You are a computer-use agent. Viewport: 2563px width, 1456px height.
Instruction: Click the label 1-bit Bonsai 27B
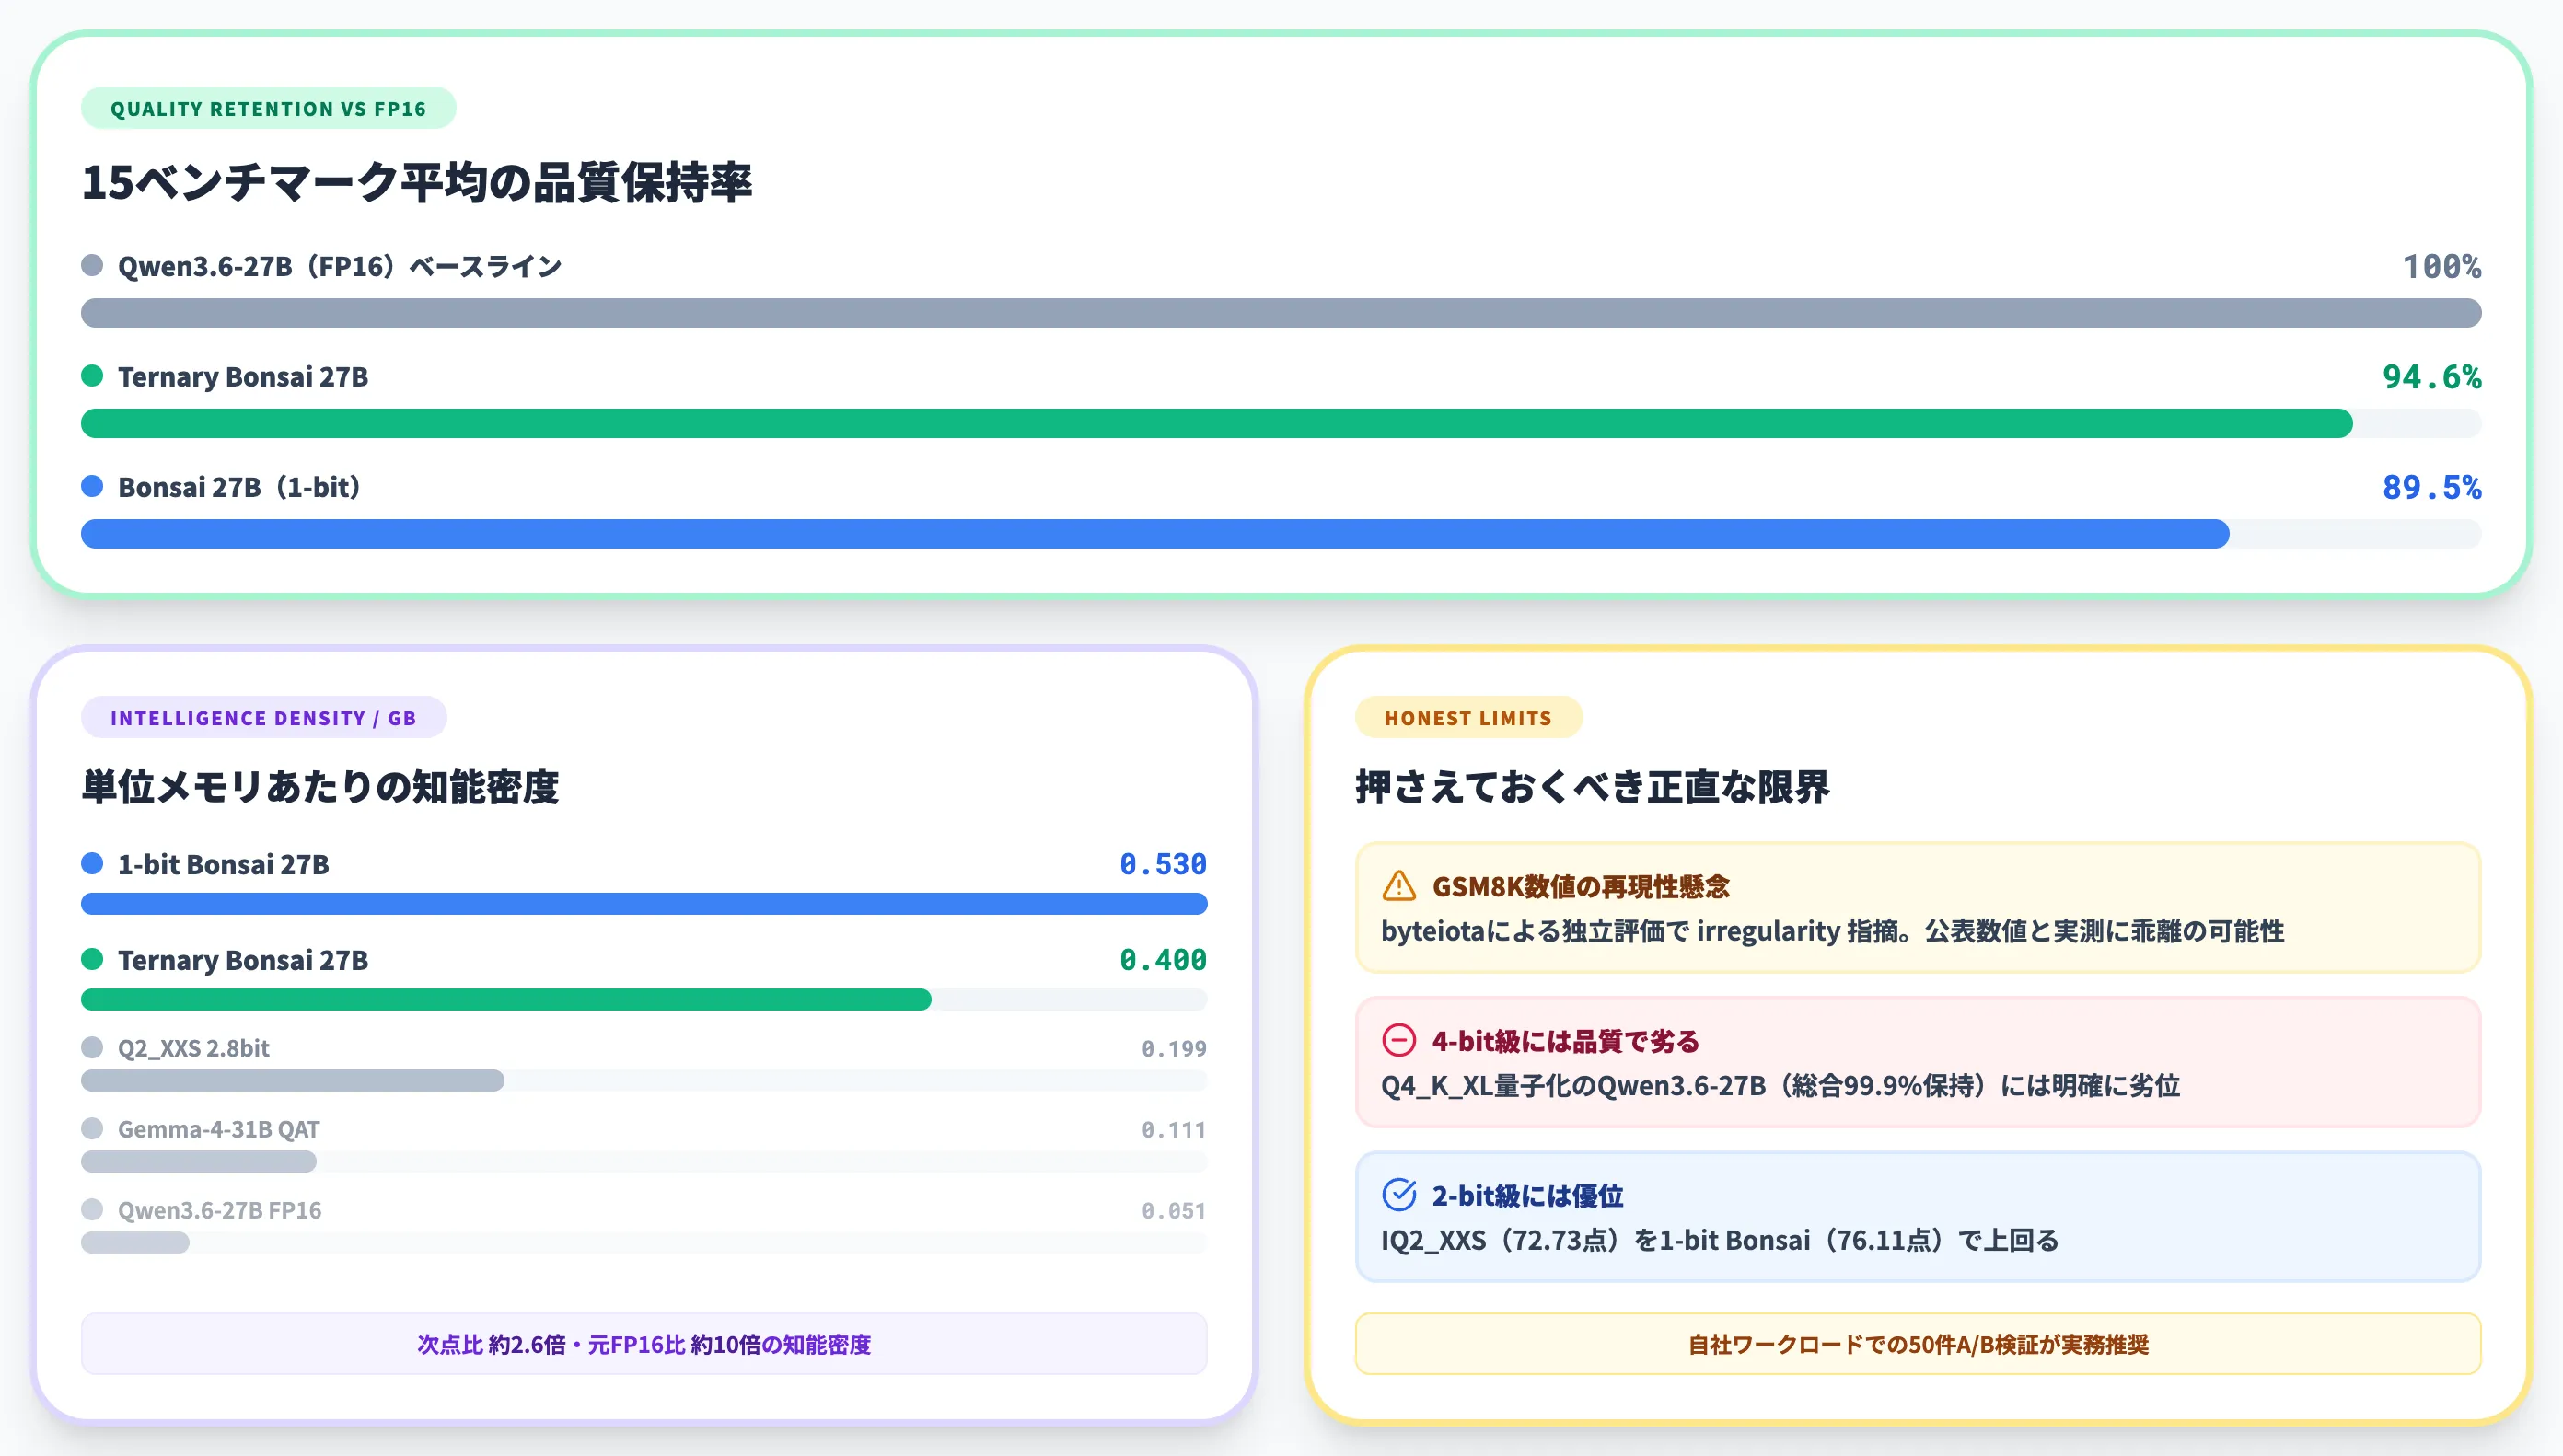tap(224, 864)
